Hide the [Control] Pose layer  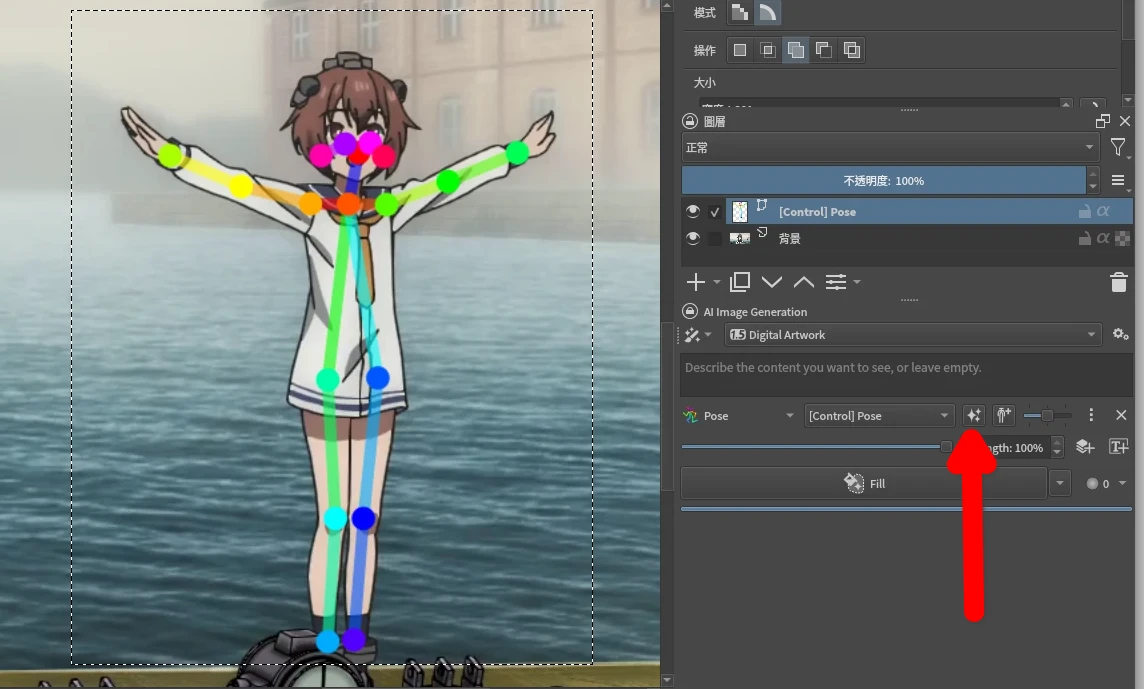692,212
